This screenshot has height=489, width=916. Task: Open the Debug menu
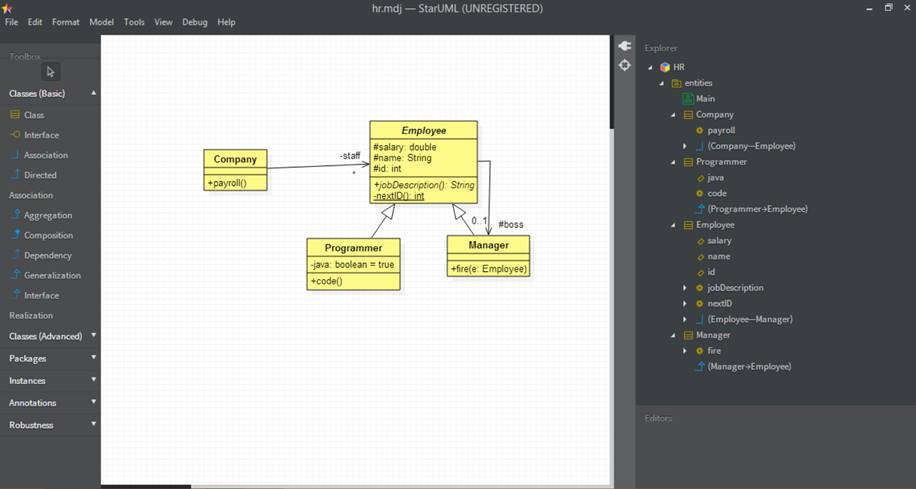(x=194, y=22)
